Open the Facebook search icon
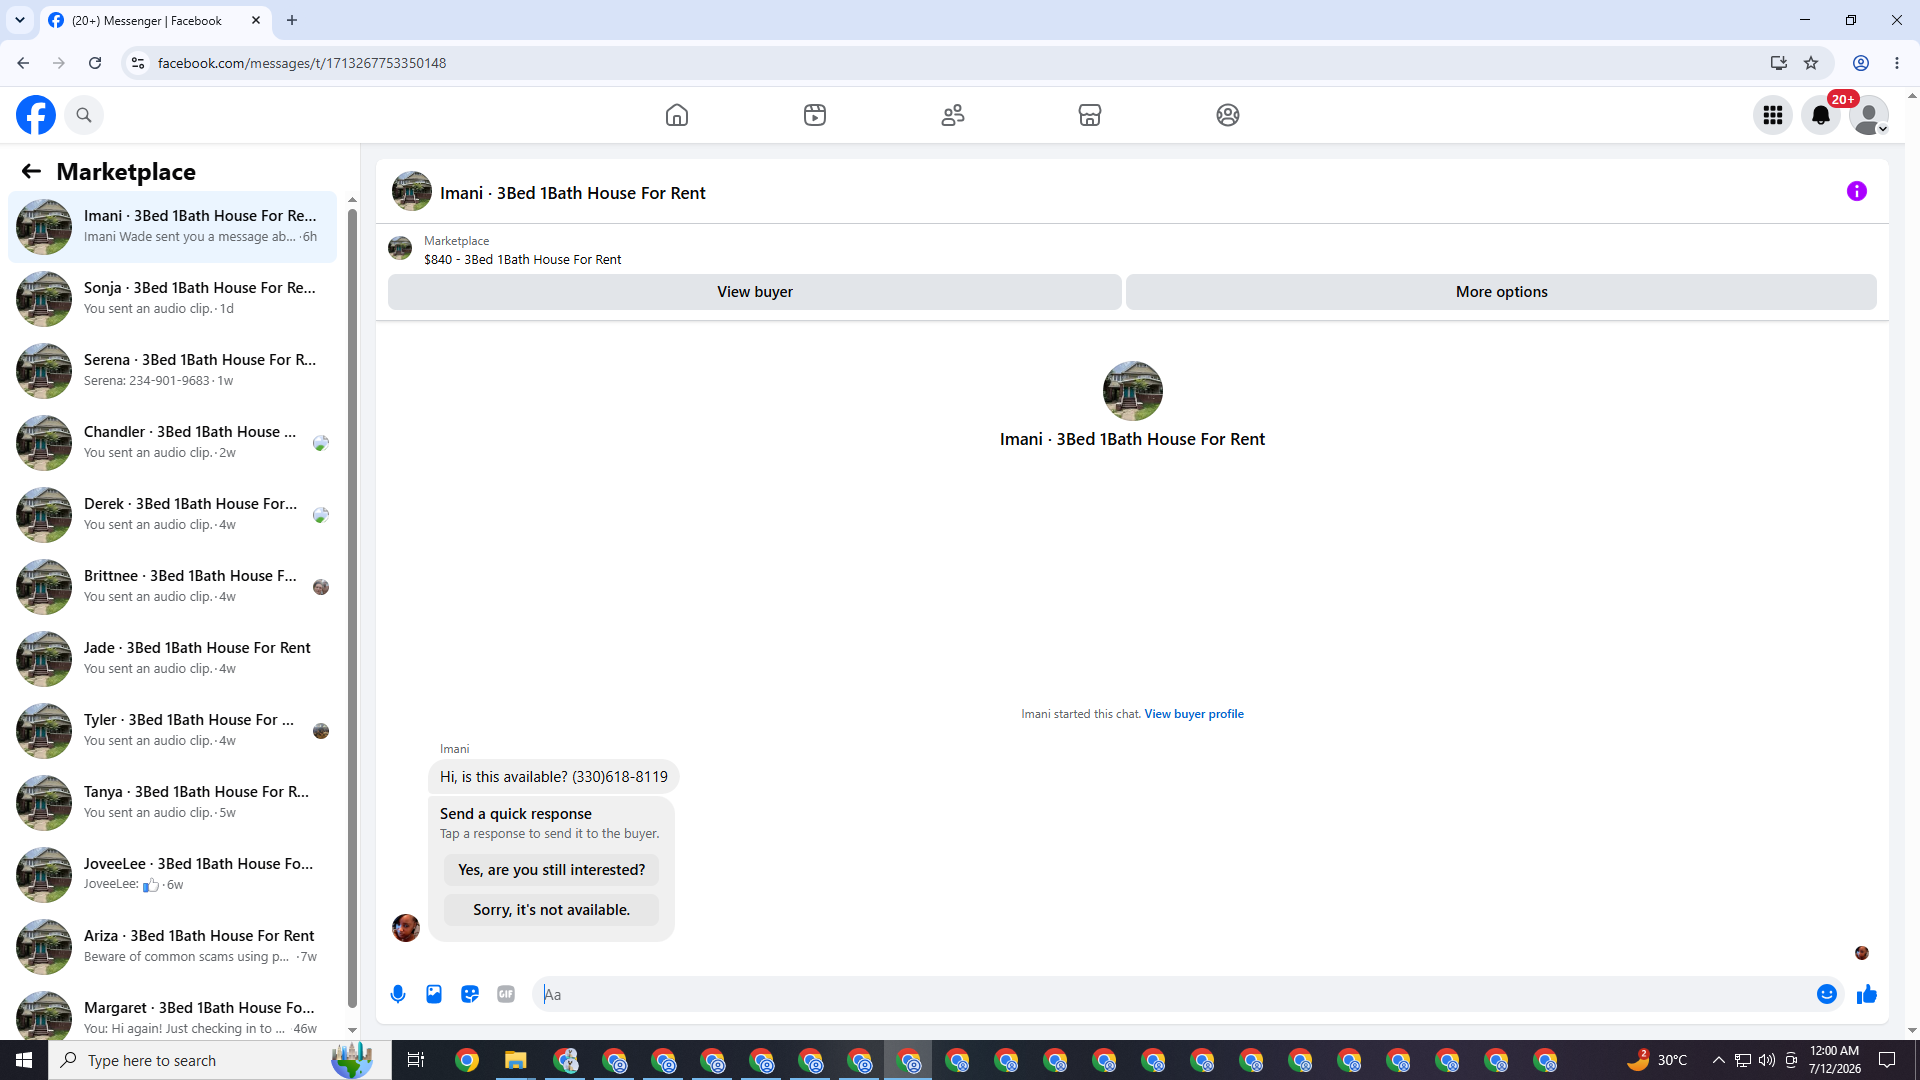The width and height of the screenshot is (1920, 1080). 84,115
